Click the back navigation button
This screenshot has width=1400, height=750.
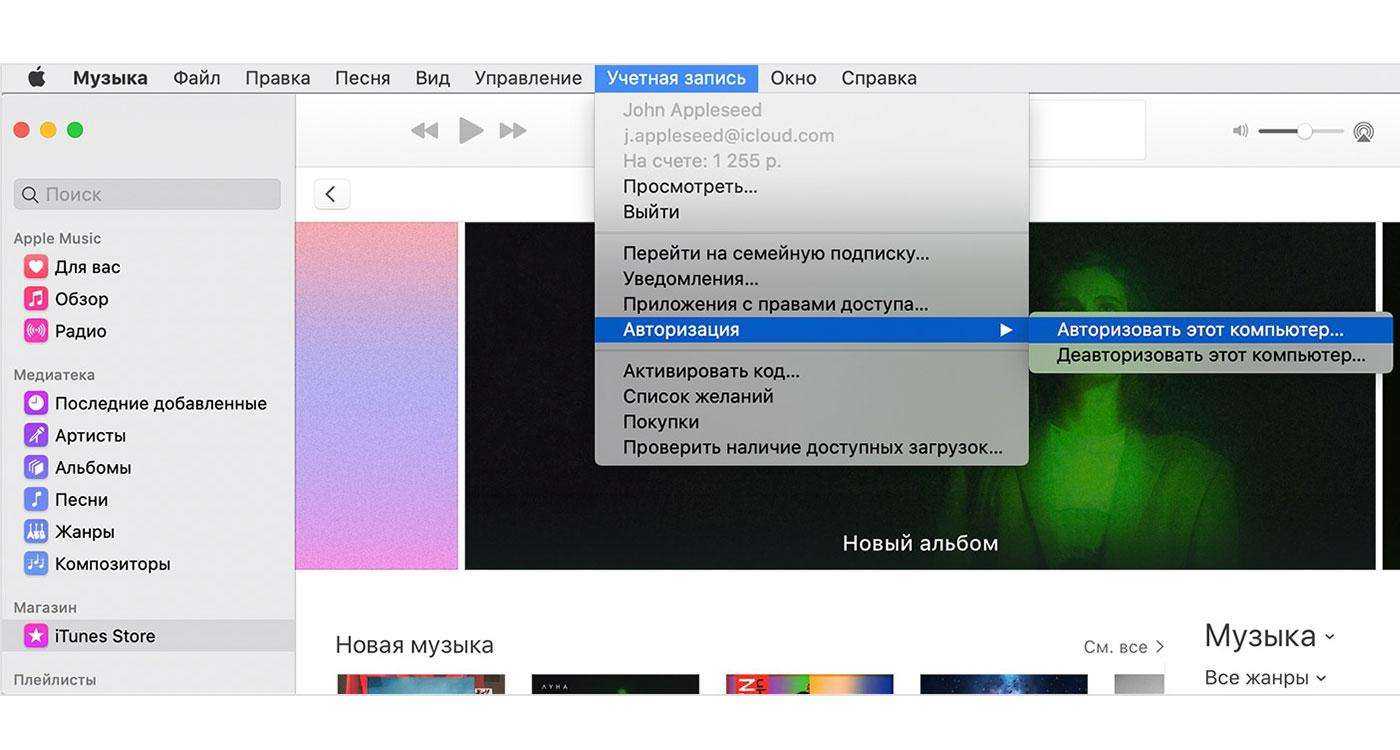(332, 194)
